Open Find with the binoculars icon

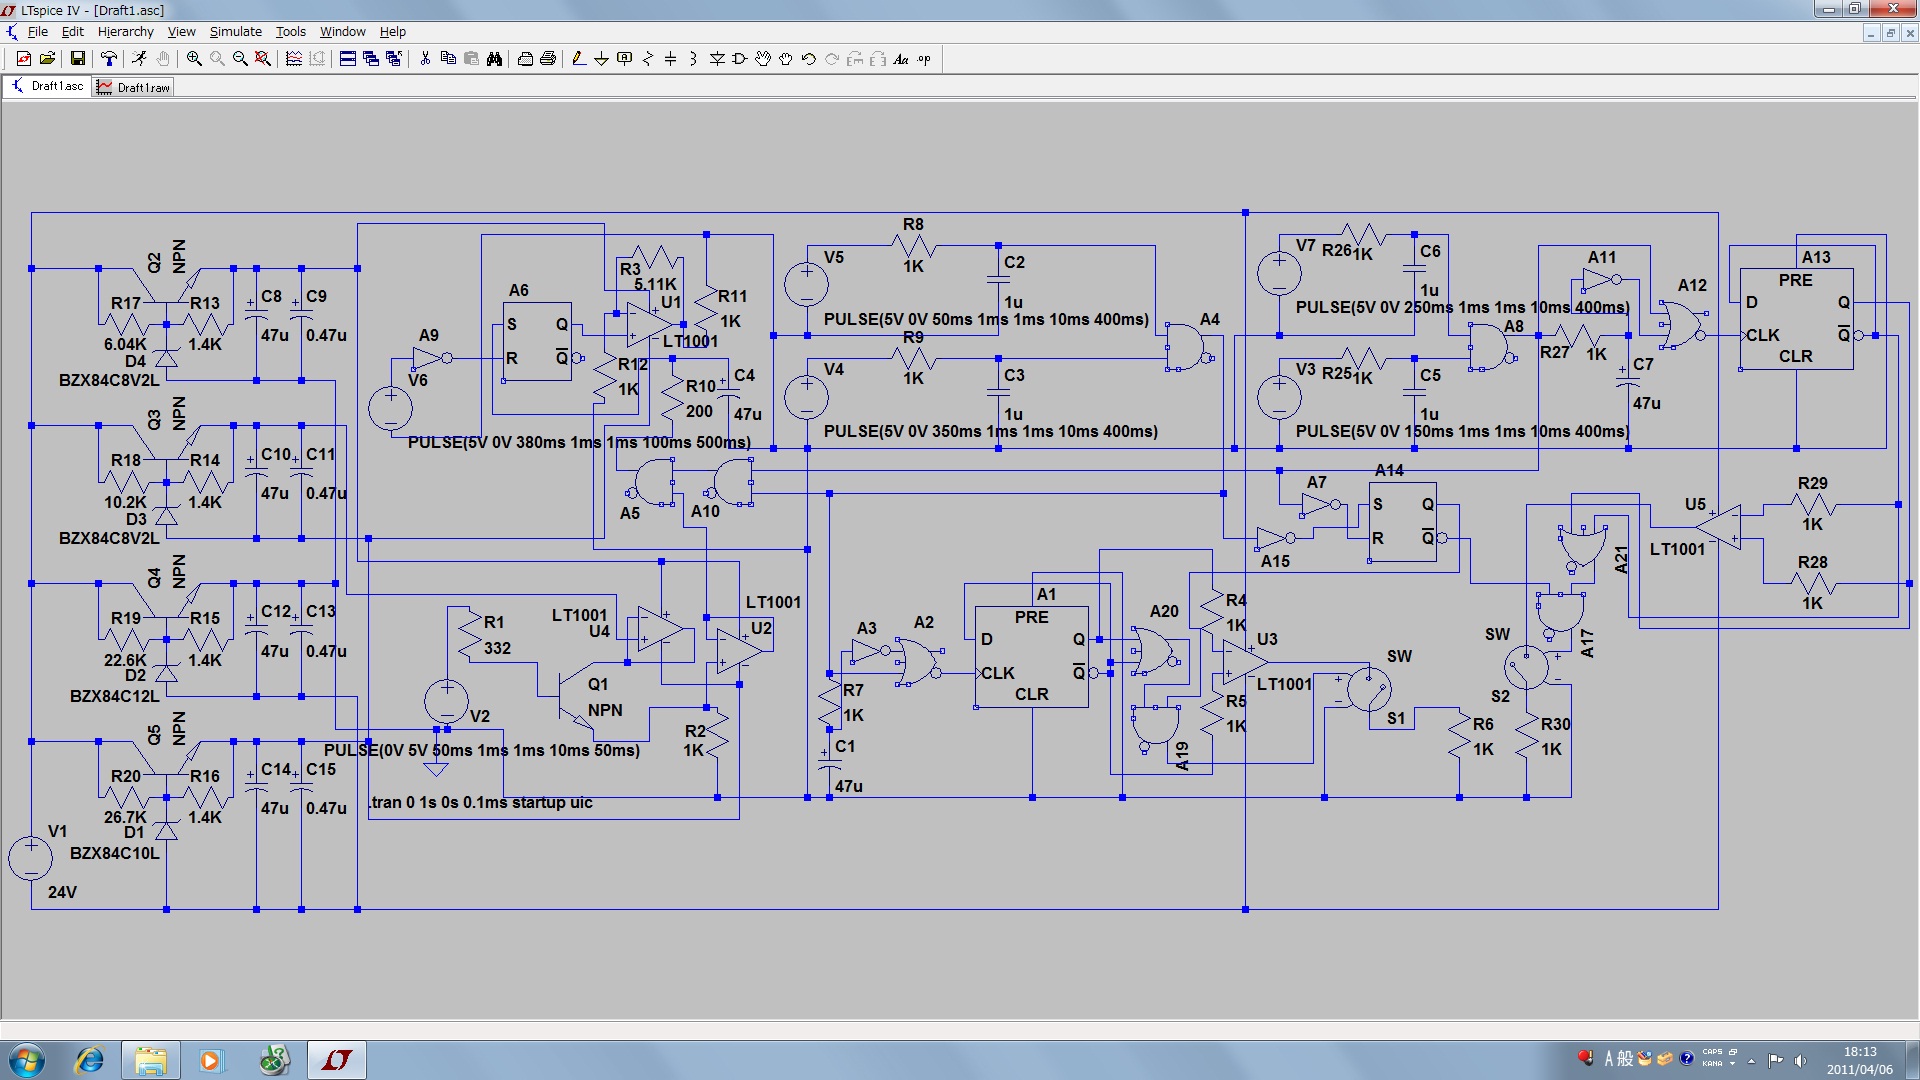[x=494, y=59]
